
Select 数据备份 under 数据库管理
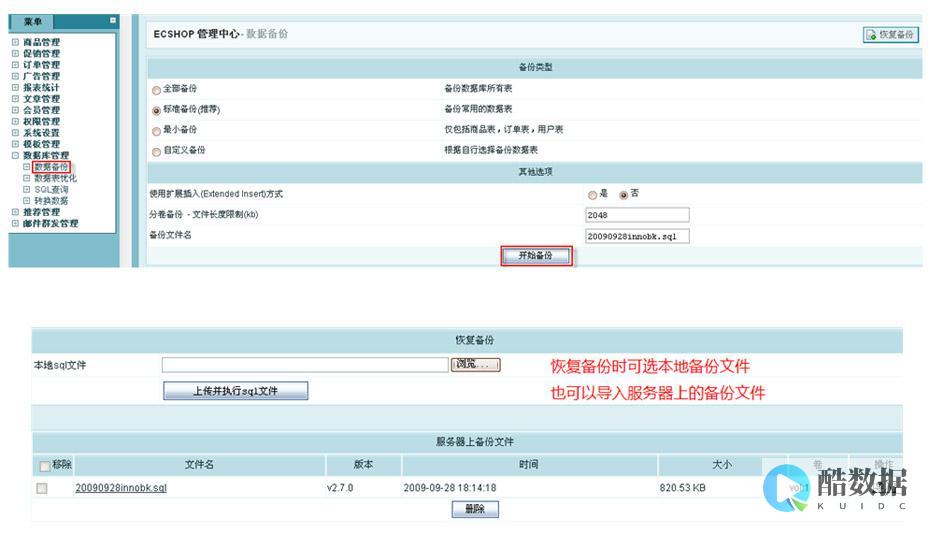pyautogui.click(x=51, y=167)
